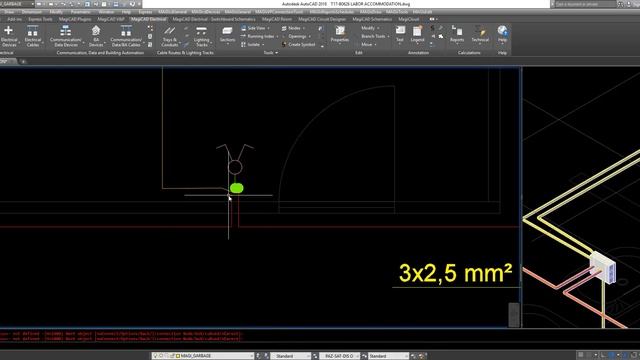Click the Running Index tool
Image resolution: width=640 pixels, height=360 pixels.
[x=259, y=36]
